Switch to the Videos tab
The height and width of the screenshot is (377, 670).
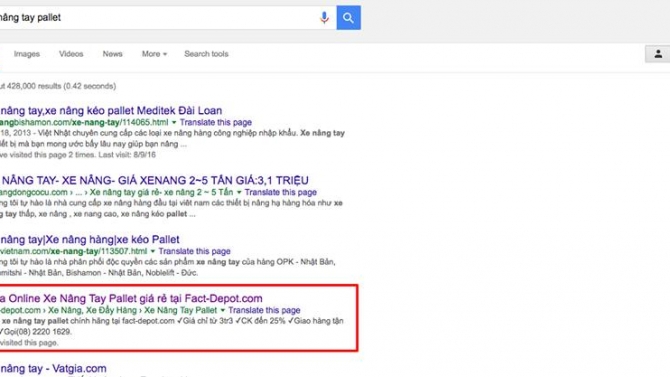71,54
